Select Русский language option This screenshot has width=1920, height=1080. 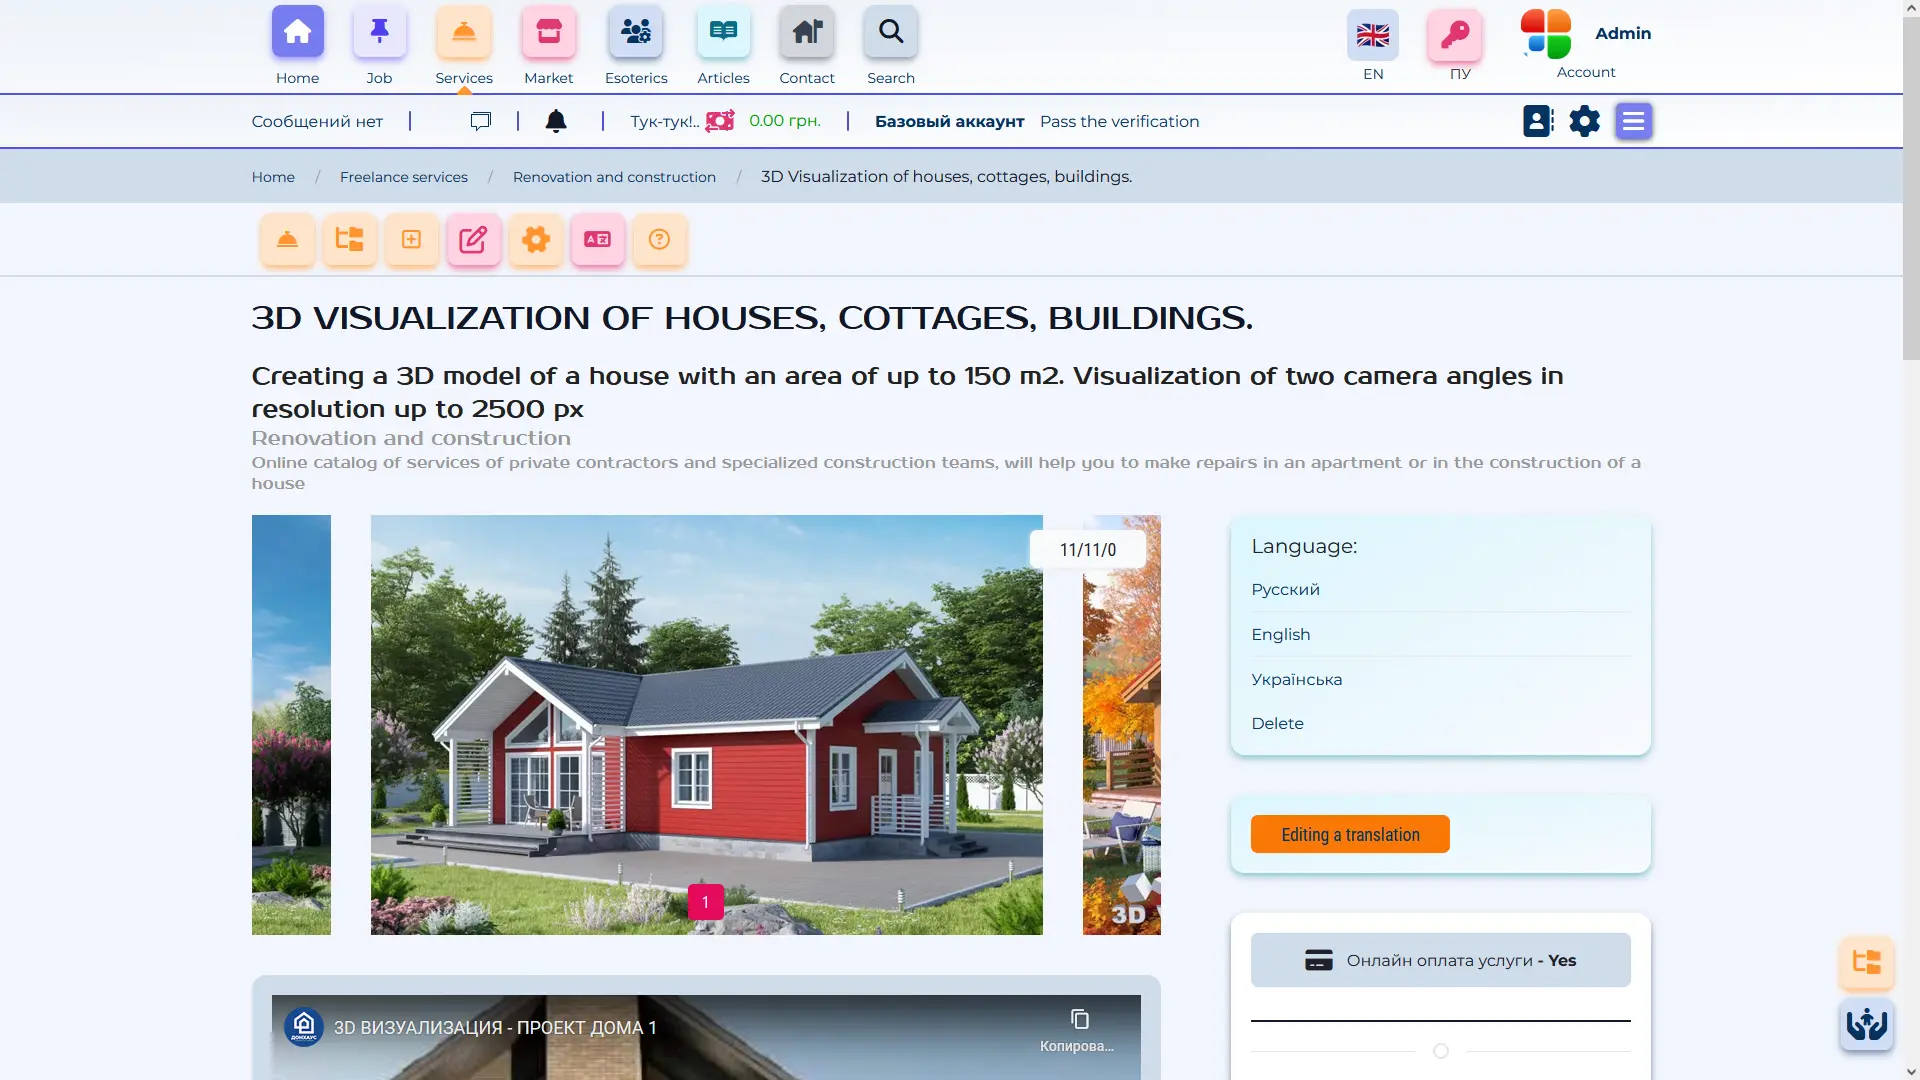[1285, 590]
